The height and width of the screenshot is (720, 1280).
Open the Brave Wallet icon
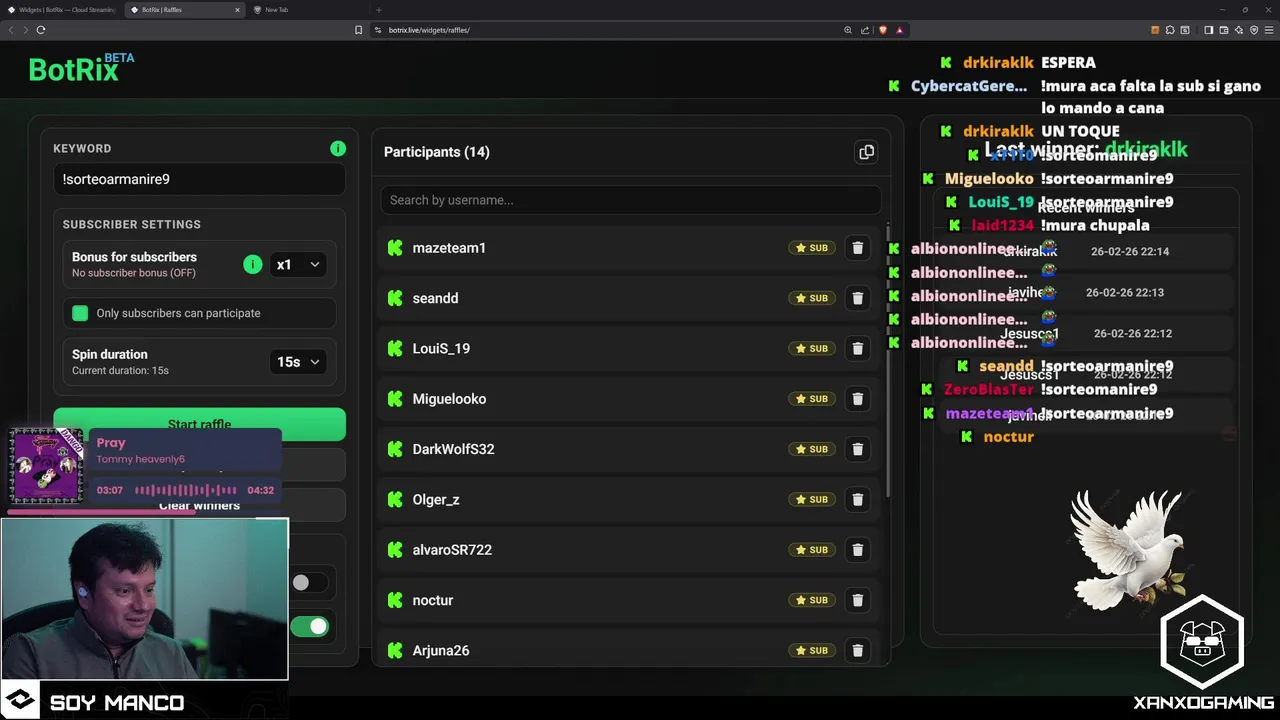point(1224,30)
